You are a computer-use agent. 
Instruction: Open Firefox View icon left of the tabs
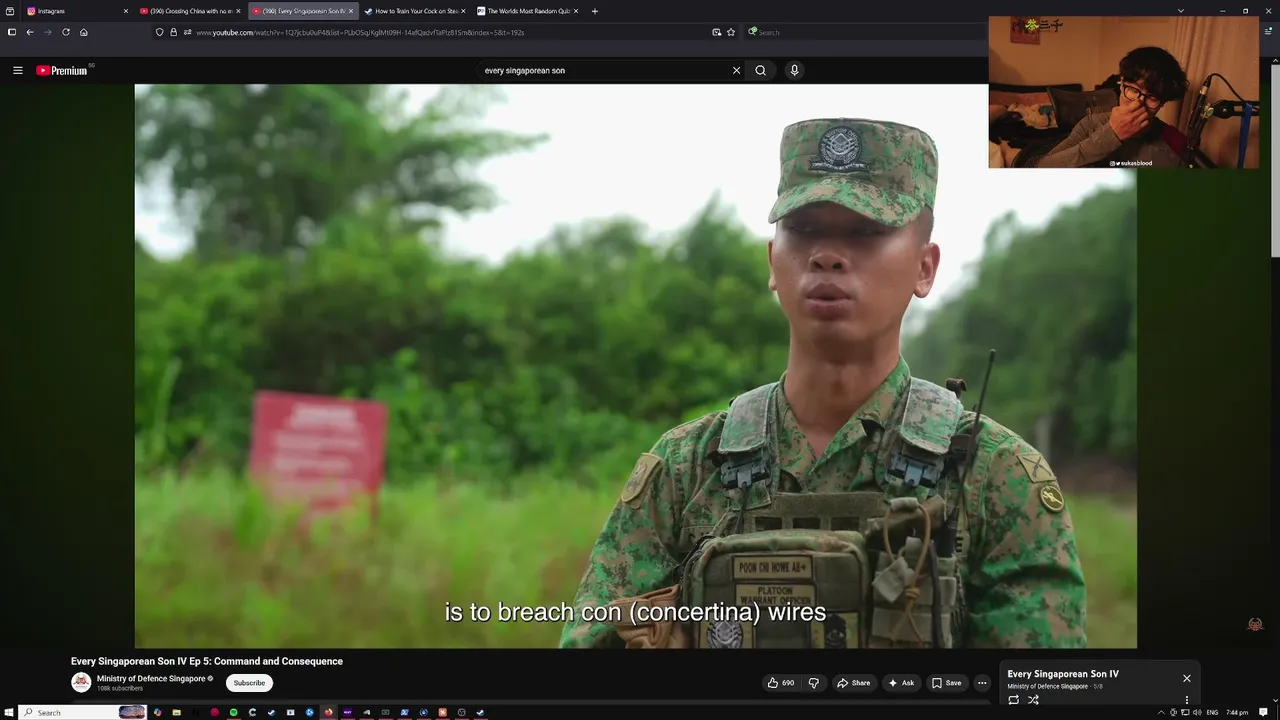10,11
